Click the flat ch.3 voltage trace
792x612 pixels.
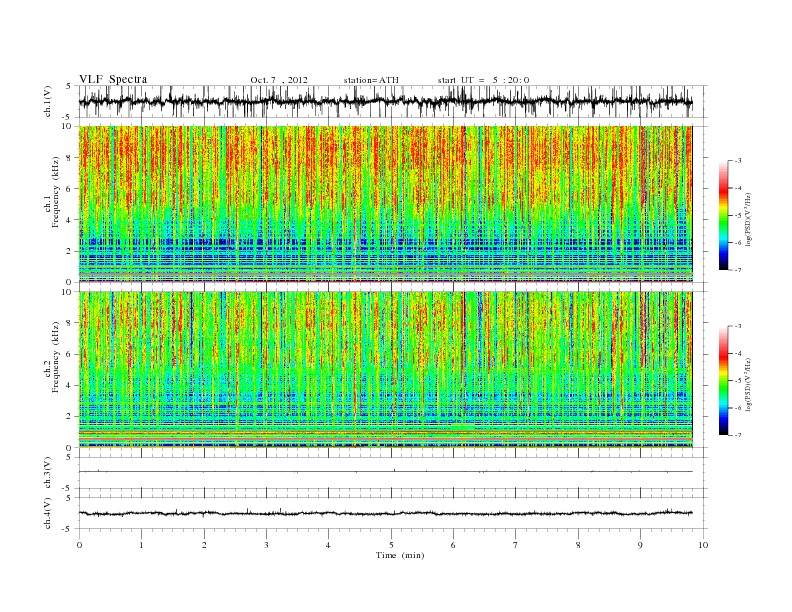click(x=385, y=472)
